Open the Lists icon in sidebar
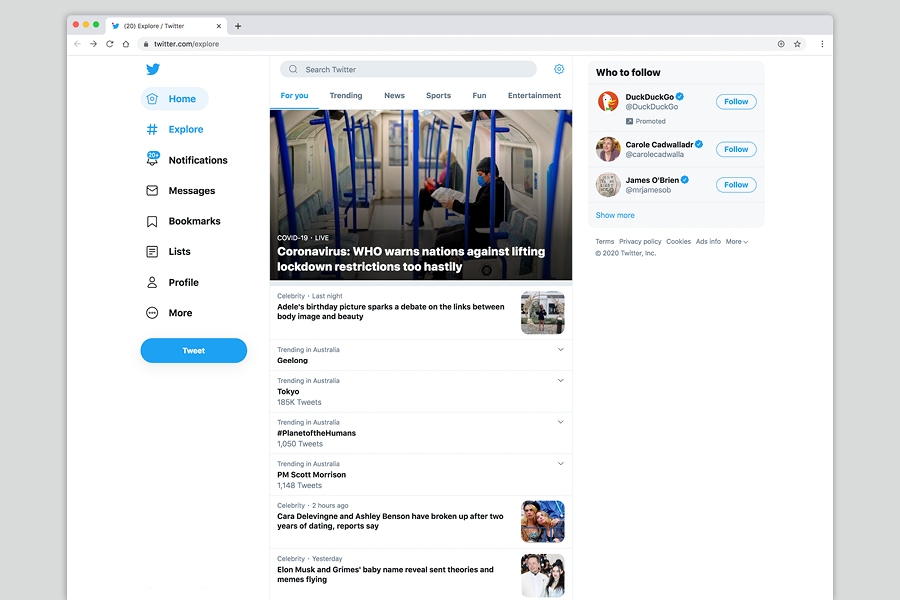Viewport: 900px width, 600px height. pyautogui.click(x=152, y=251)
